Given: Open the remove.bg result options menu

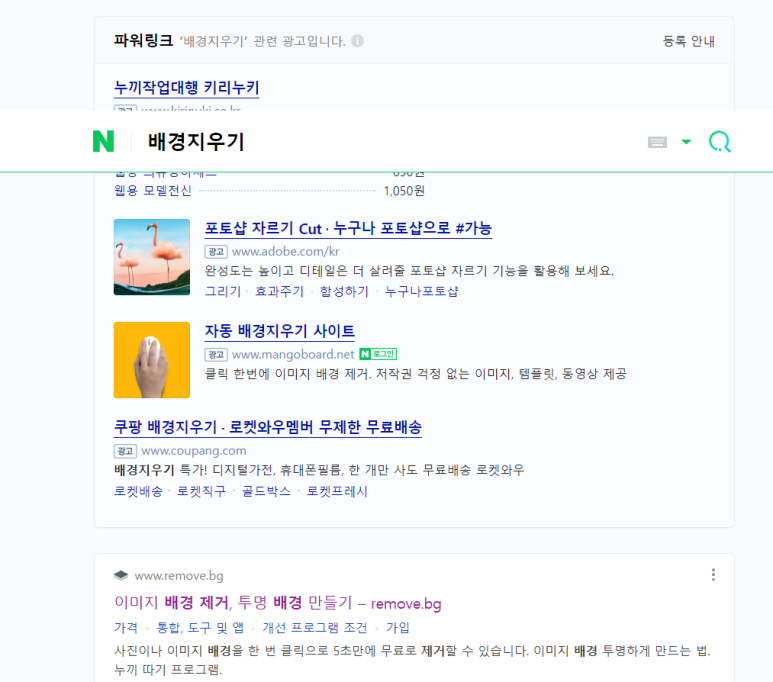Looking at the screenshot, I should point(713,574).
